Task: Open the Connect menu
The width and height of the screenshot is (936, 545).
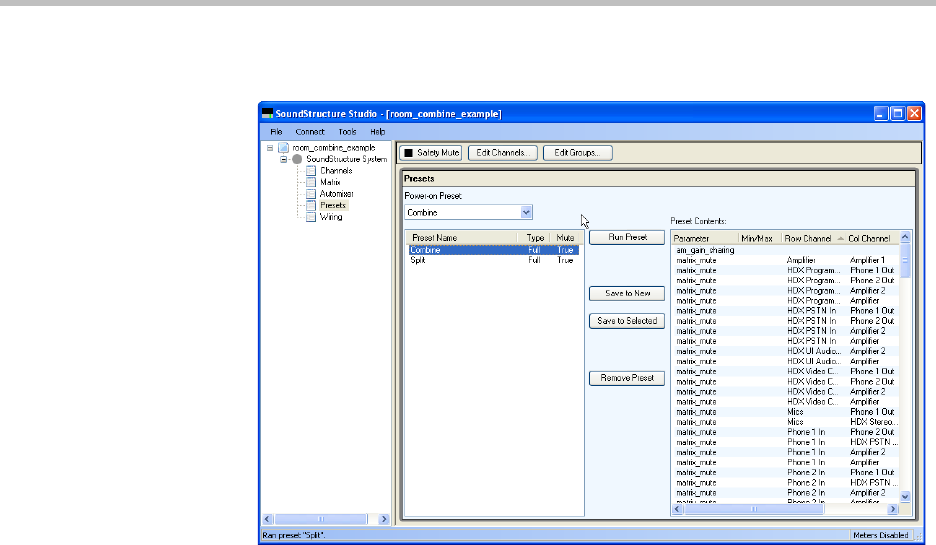Action: [309, 131]
